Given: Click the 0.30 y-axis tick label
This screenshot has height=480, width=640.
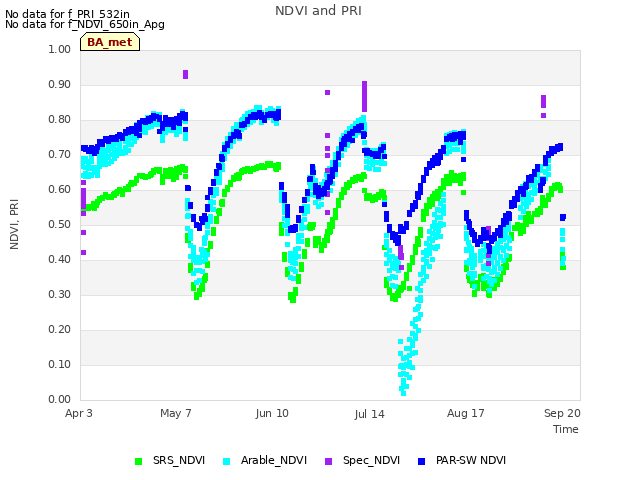Looking at the screenshot, I should coord(60,294).
